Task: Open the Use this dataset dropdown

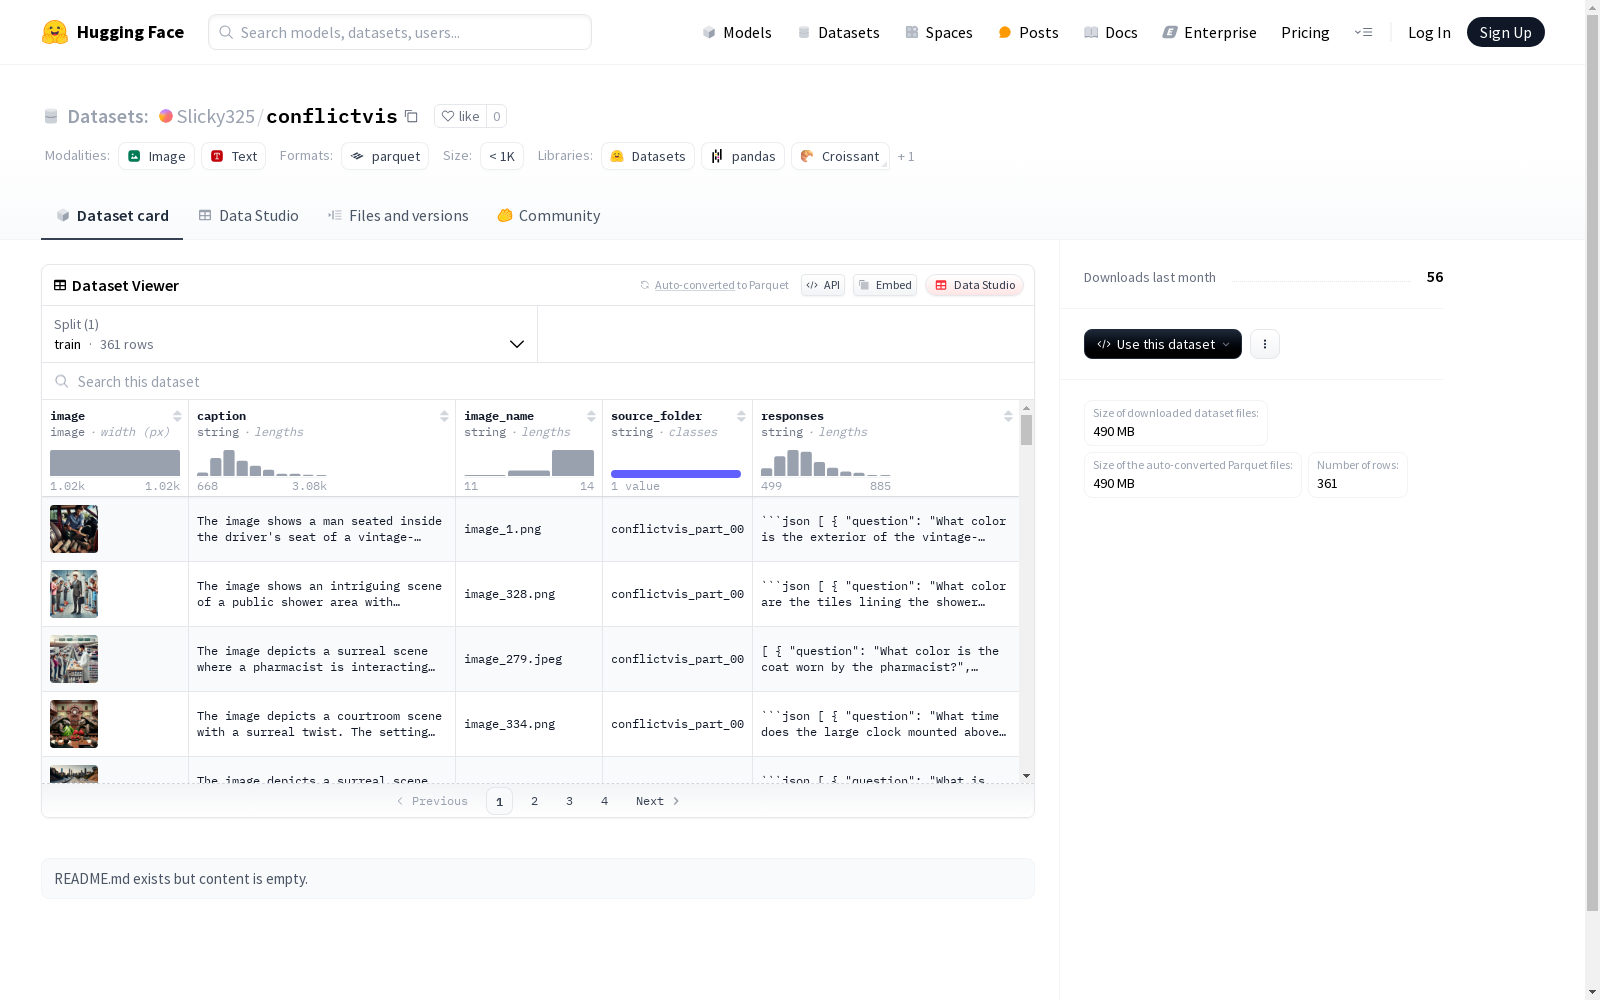Action: [1163, 344]
